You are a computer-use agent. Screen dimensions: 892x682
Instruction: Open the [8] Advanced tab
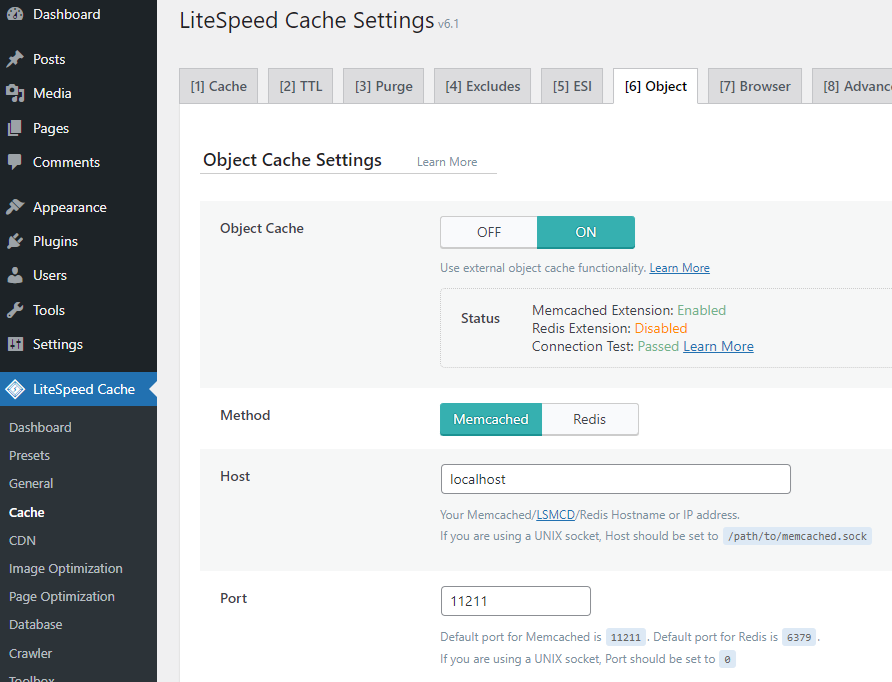tap(852, 86)
